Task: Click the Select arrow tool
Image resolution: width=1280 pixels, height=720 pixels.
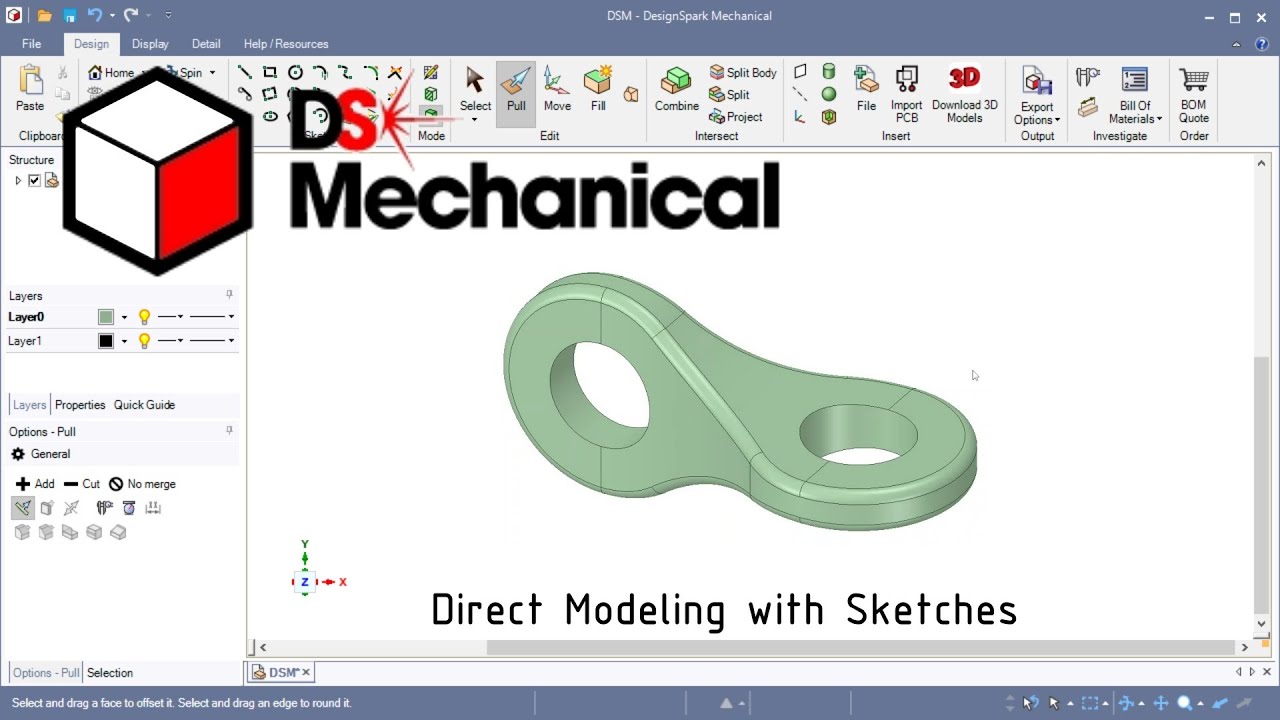Action: pos(475,88)
